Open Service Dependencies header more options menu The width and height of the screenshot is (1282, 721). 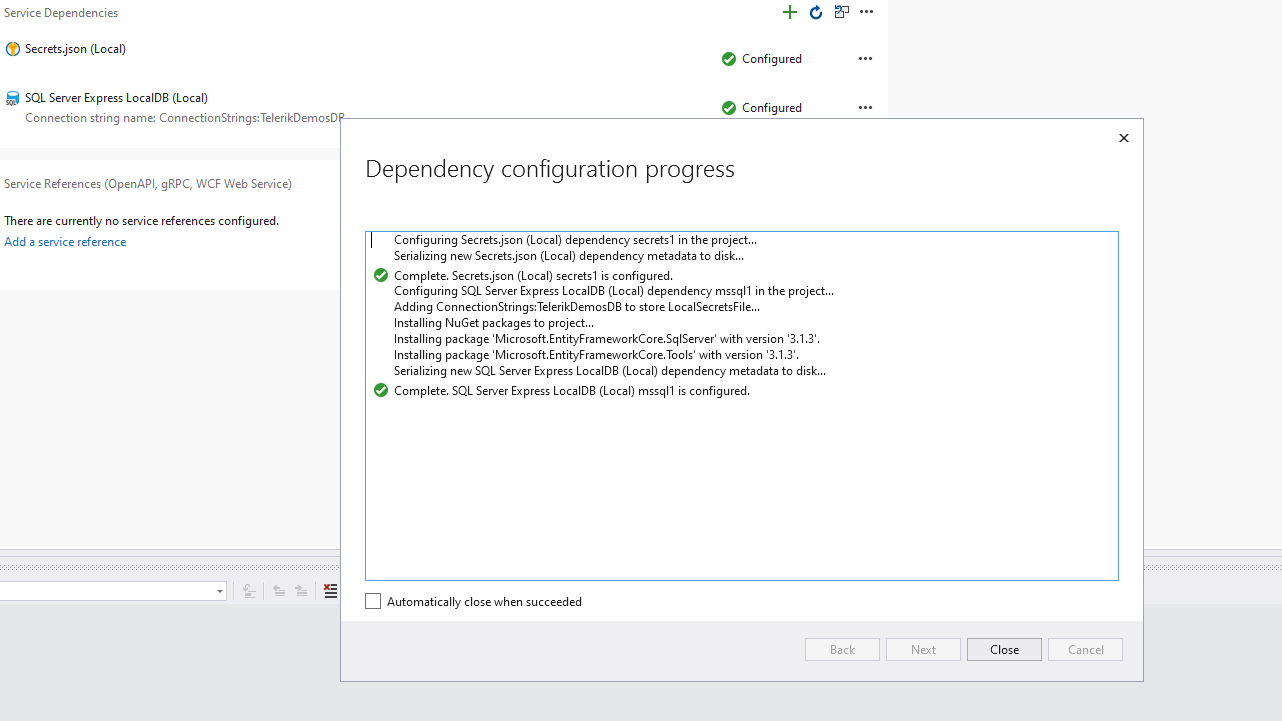click(x=867, y=12)
